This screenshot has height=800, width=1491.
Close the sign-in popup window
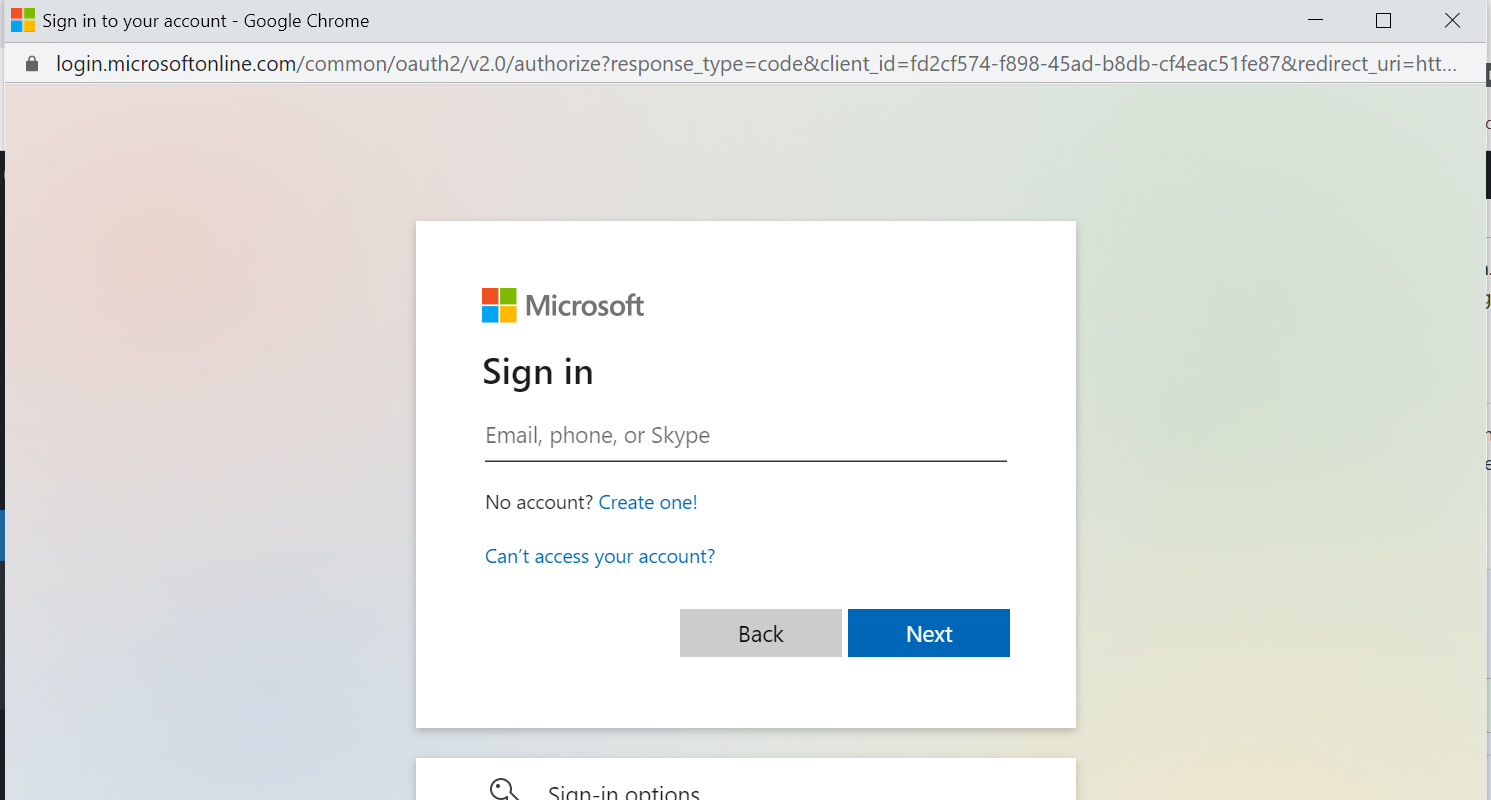1452,21
